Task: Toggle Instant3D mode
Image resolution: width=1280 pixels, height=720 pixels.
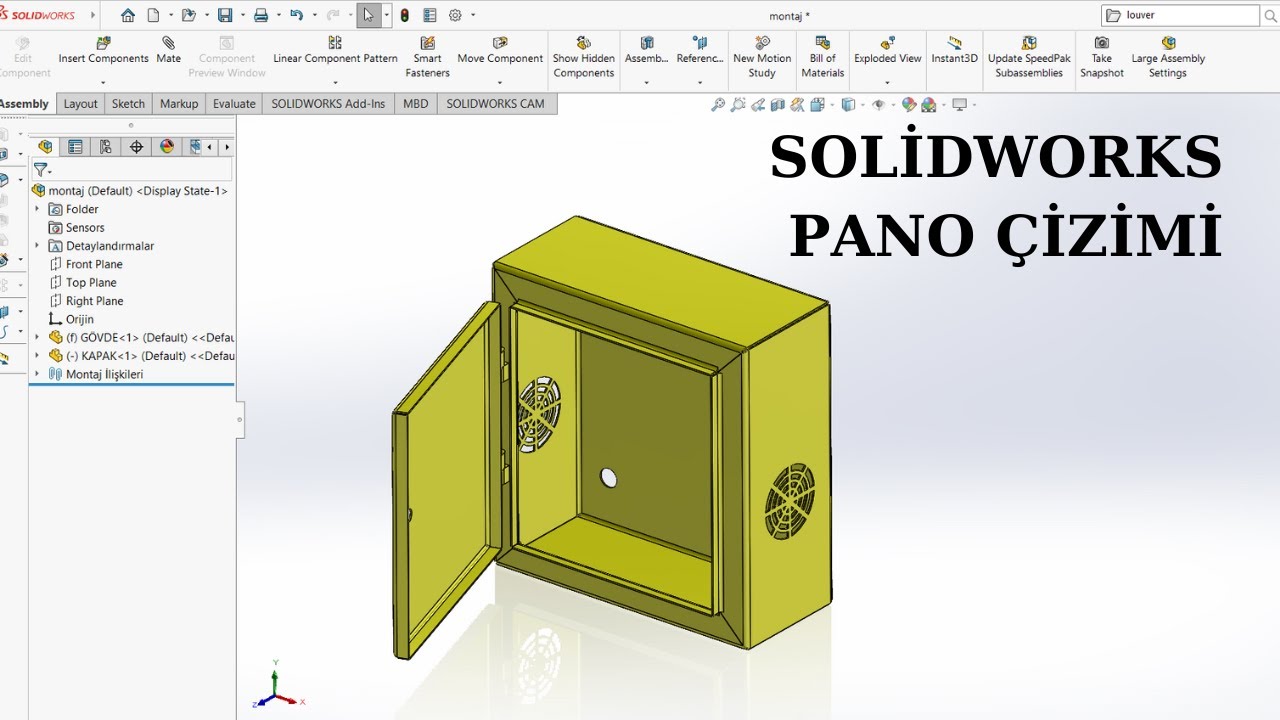Action: point(955,51)
